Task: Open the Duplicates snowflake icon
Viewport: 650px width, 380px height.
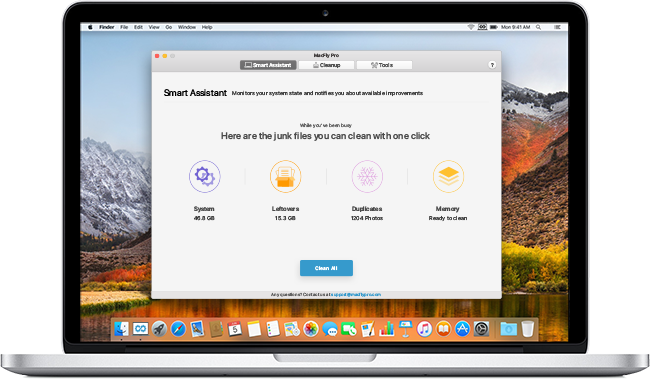Action: pos(367,177)
